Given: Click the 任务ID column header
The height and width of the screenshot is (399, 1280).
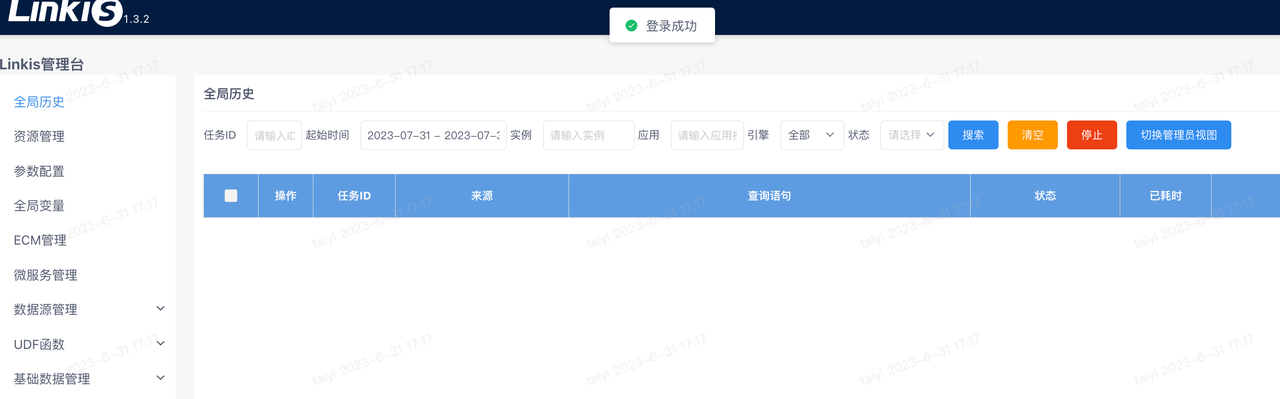Looking at the screenshot, I should tap(354, 196).
